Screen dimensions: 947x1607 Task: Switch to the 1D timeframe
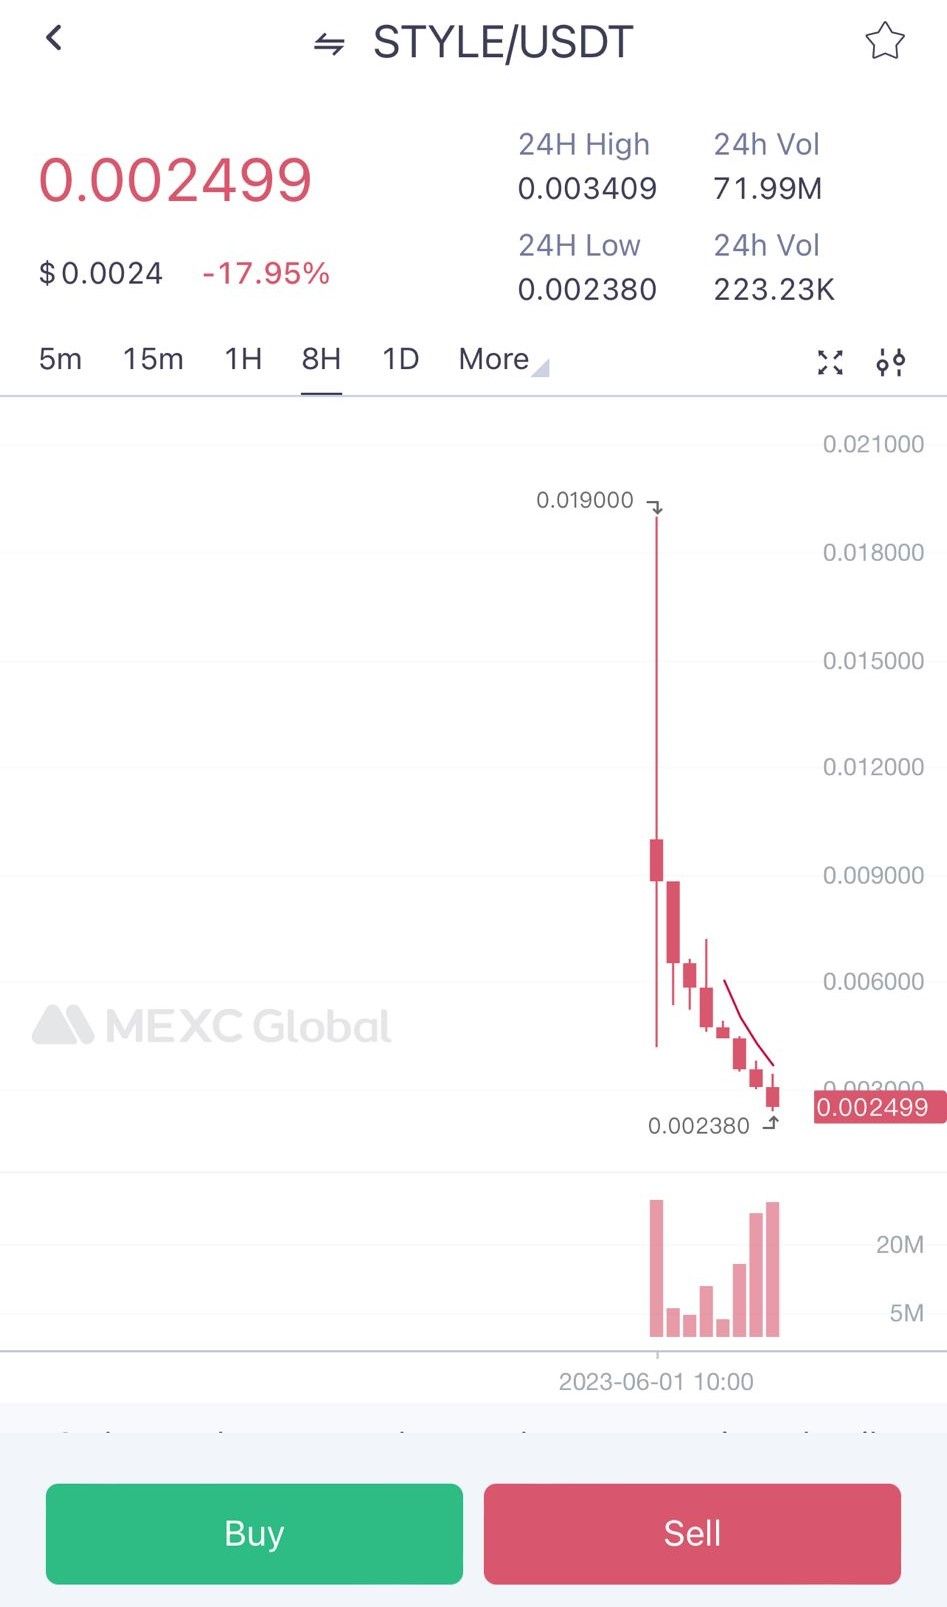click(400, 359)
